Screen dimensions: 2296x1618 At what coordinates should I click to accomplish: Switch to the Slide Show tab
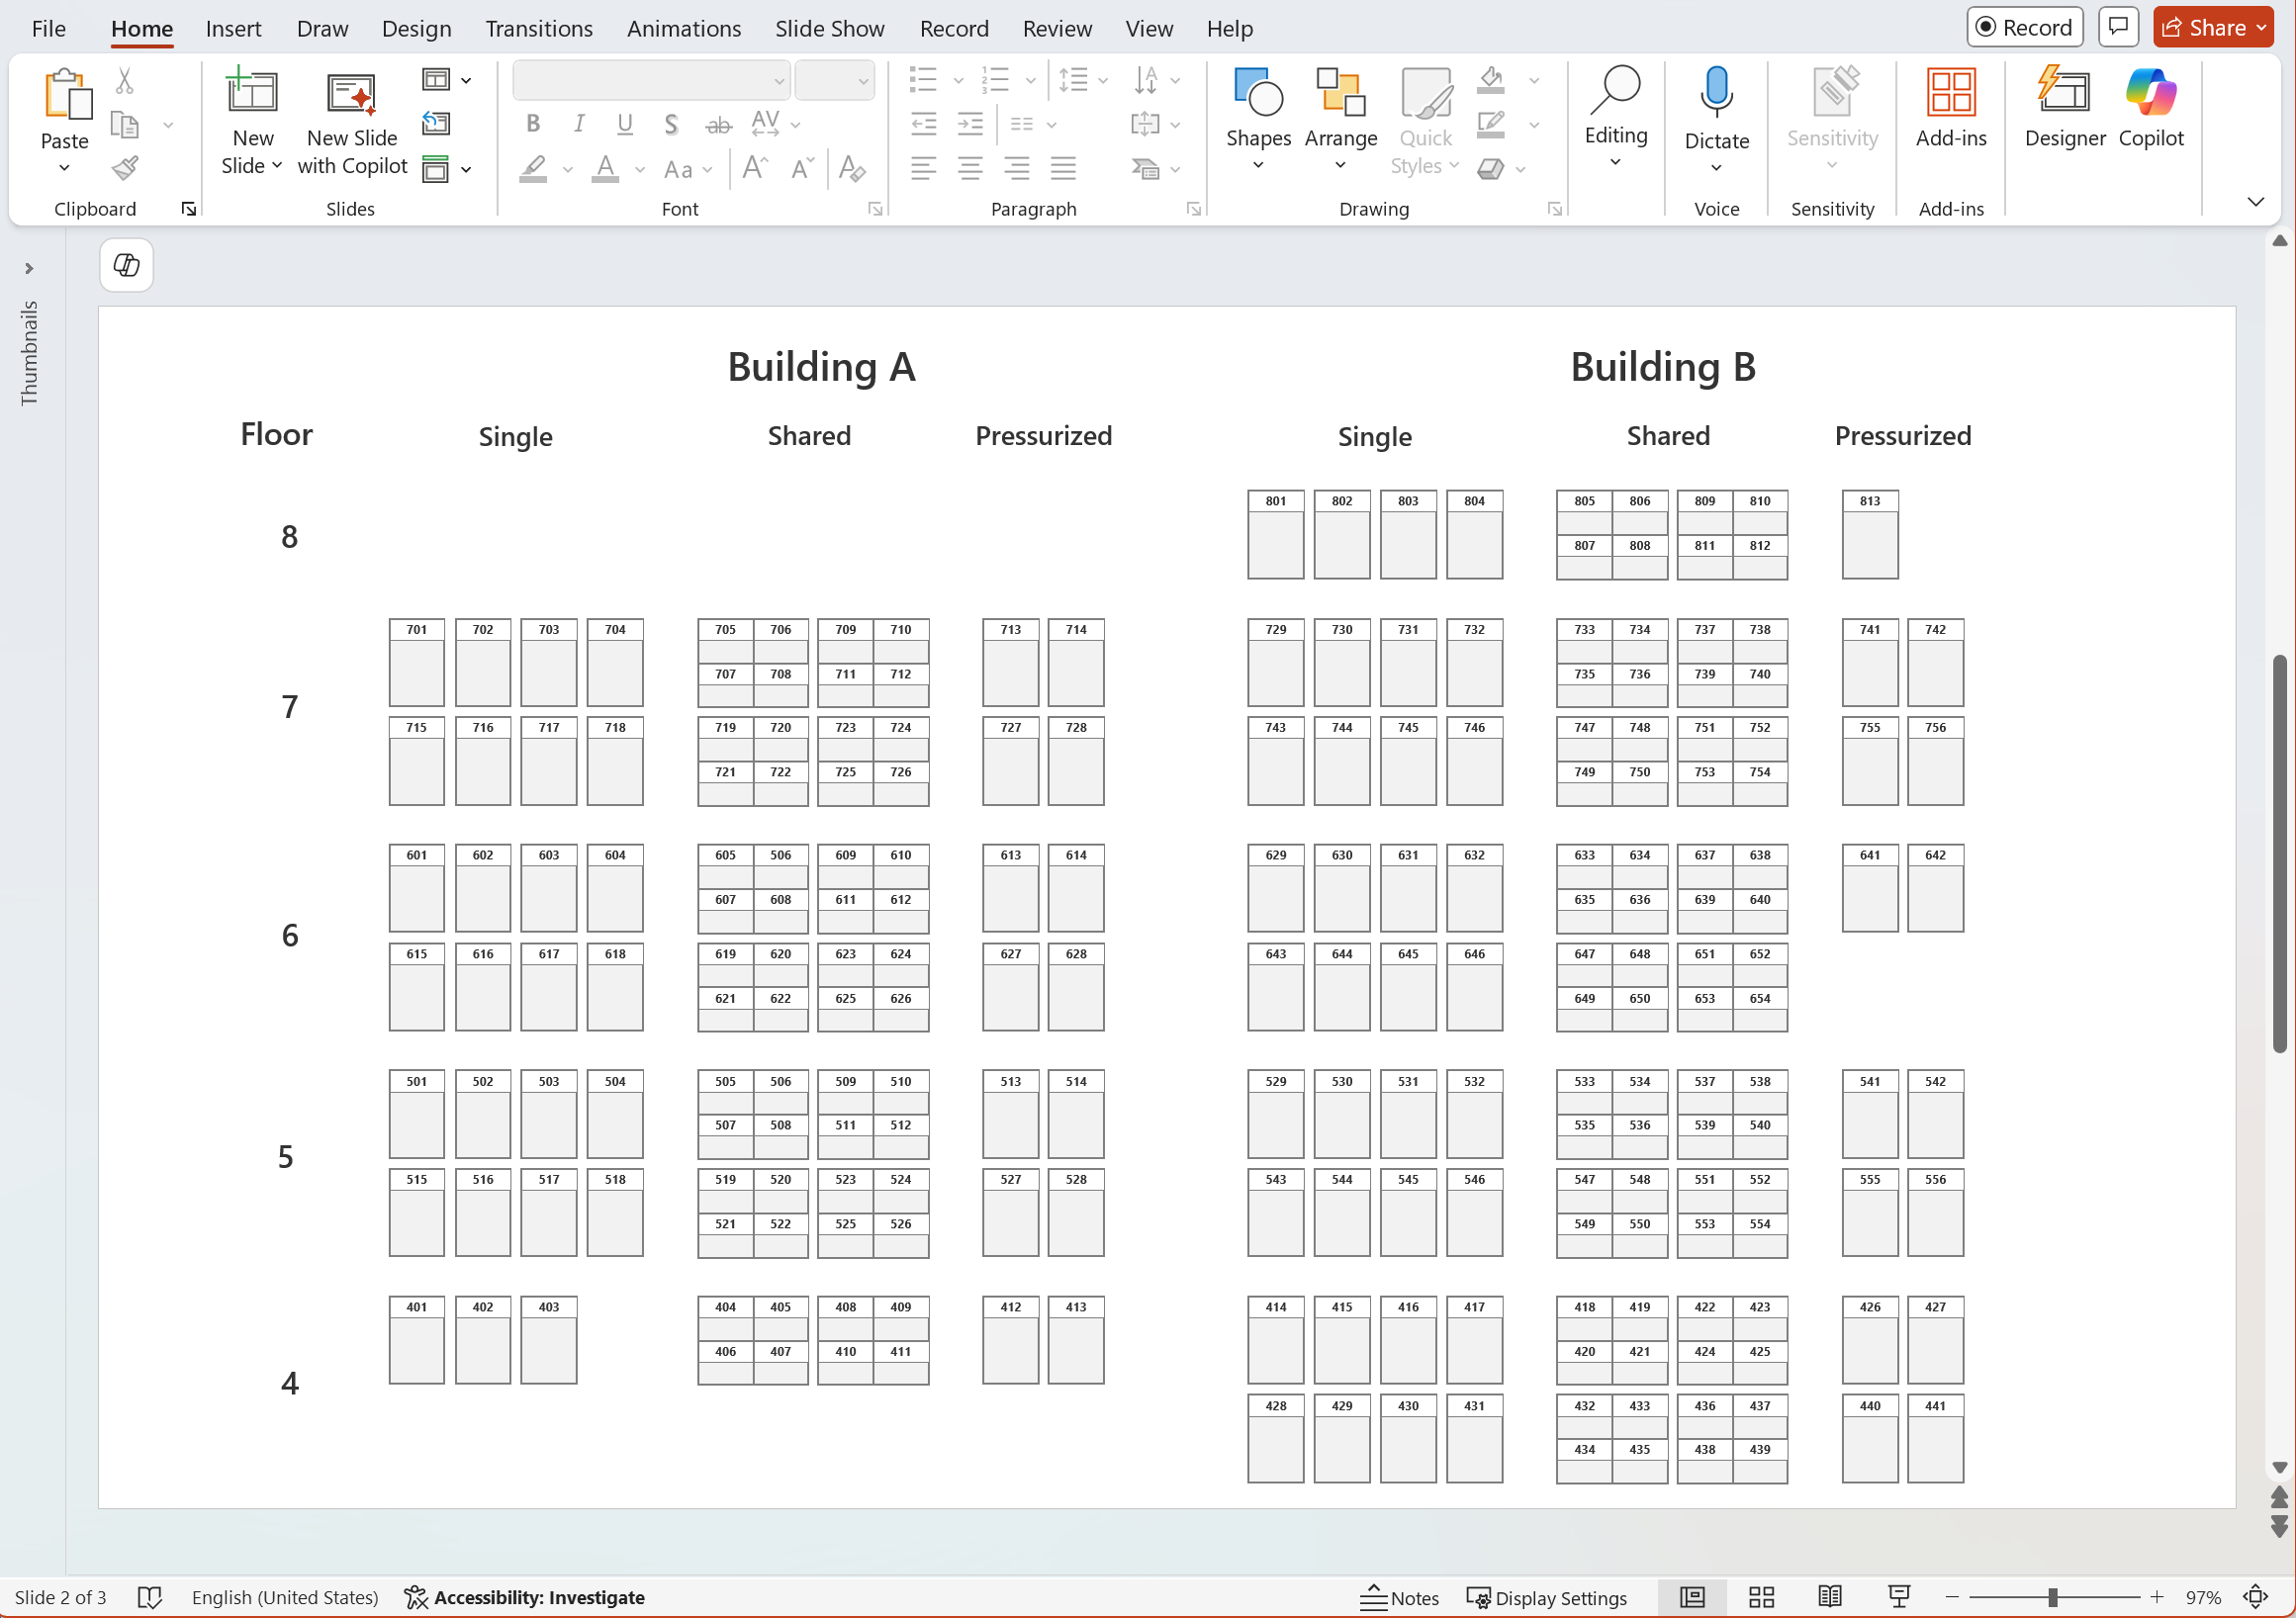(829, 29)
